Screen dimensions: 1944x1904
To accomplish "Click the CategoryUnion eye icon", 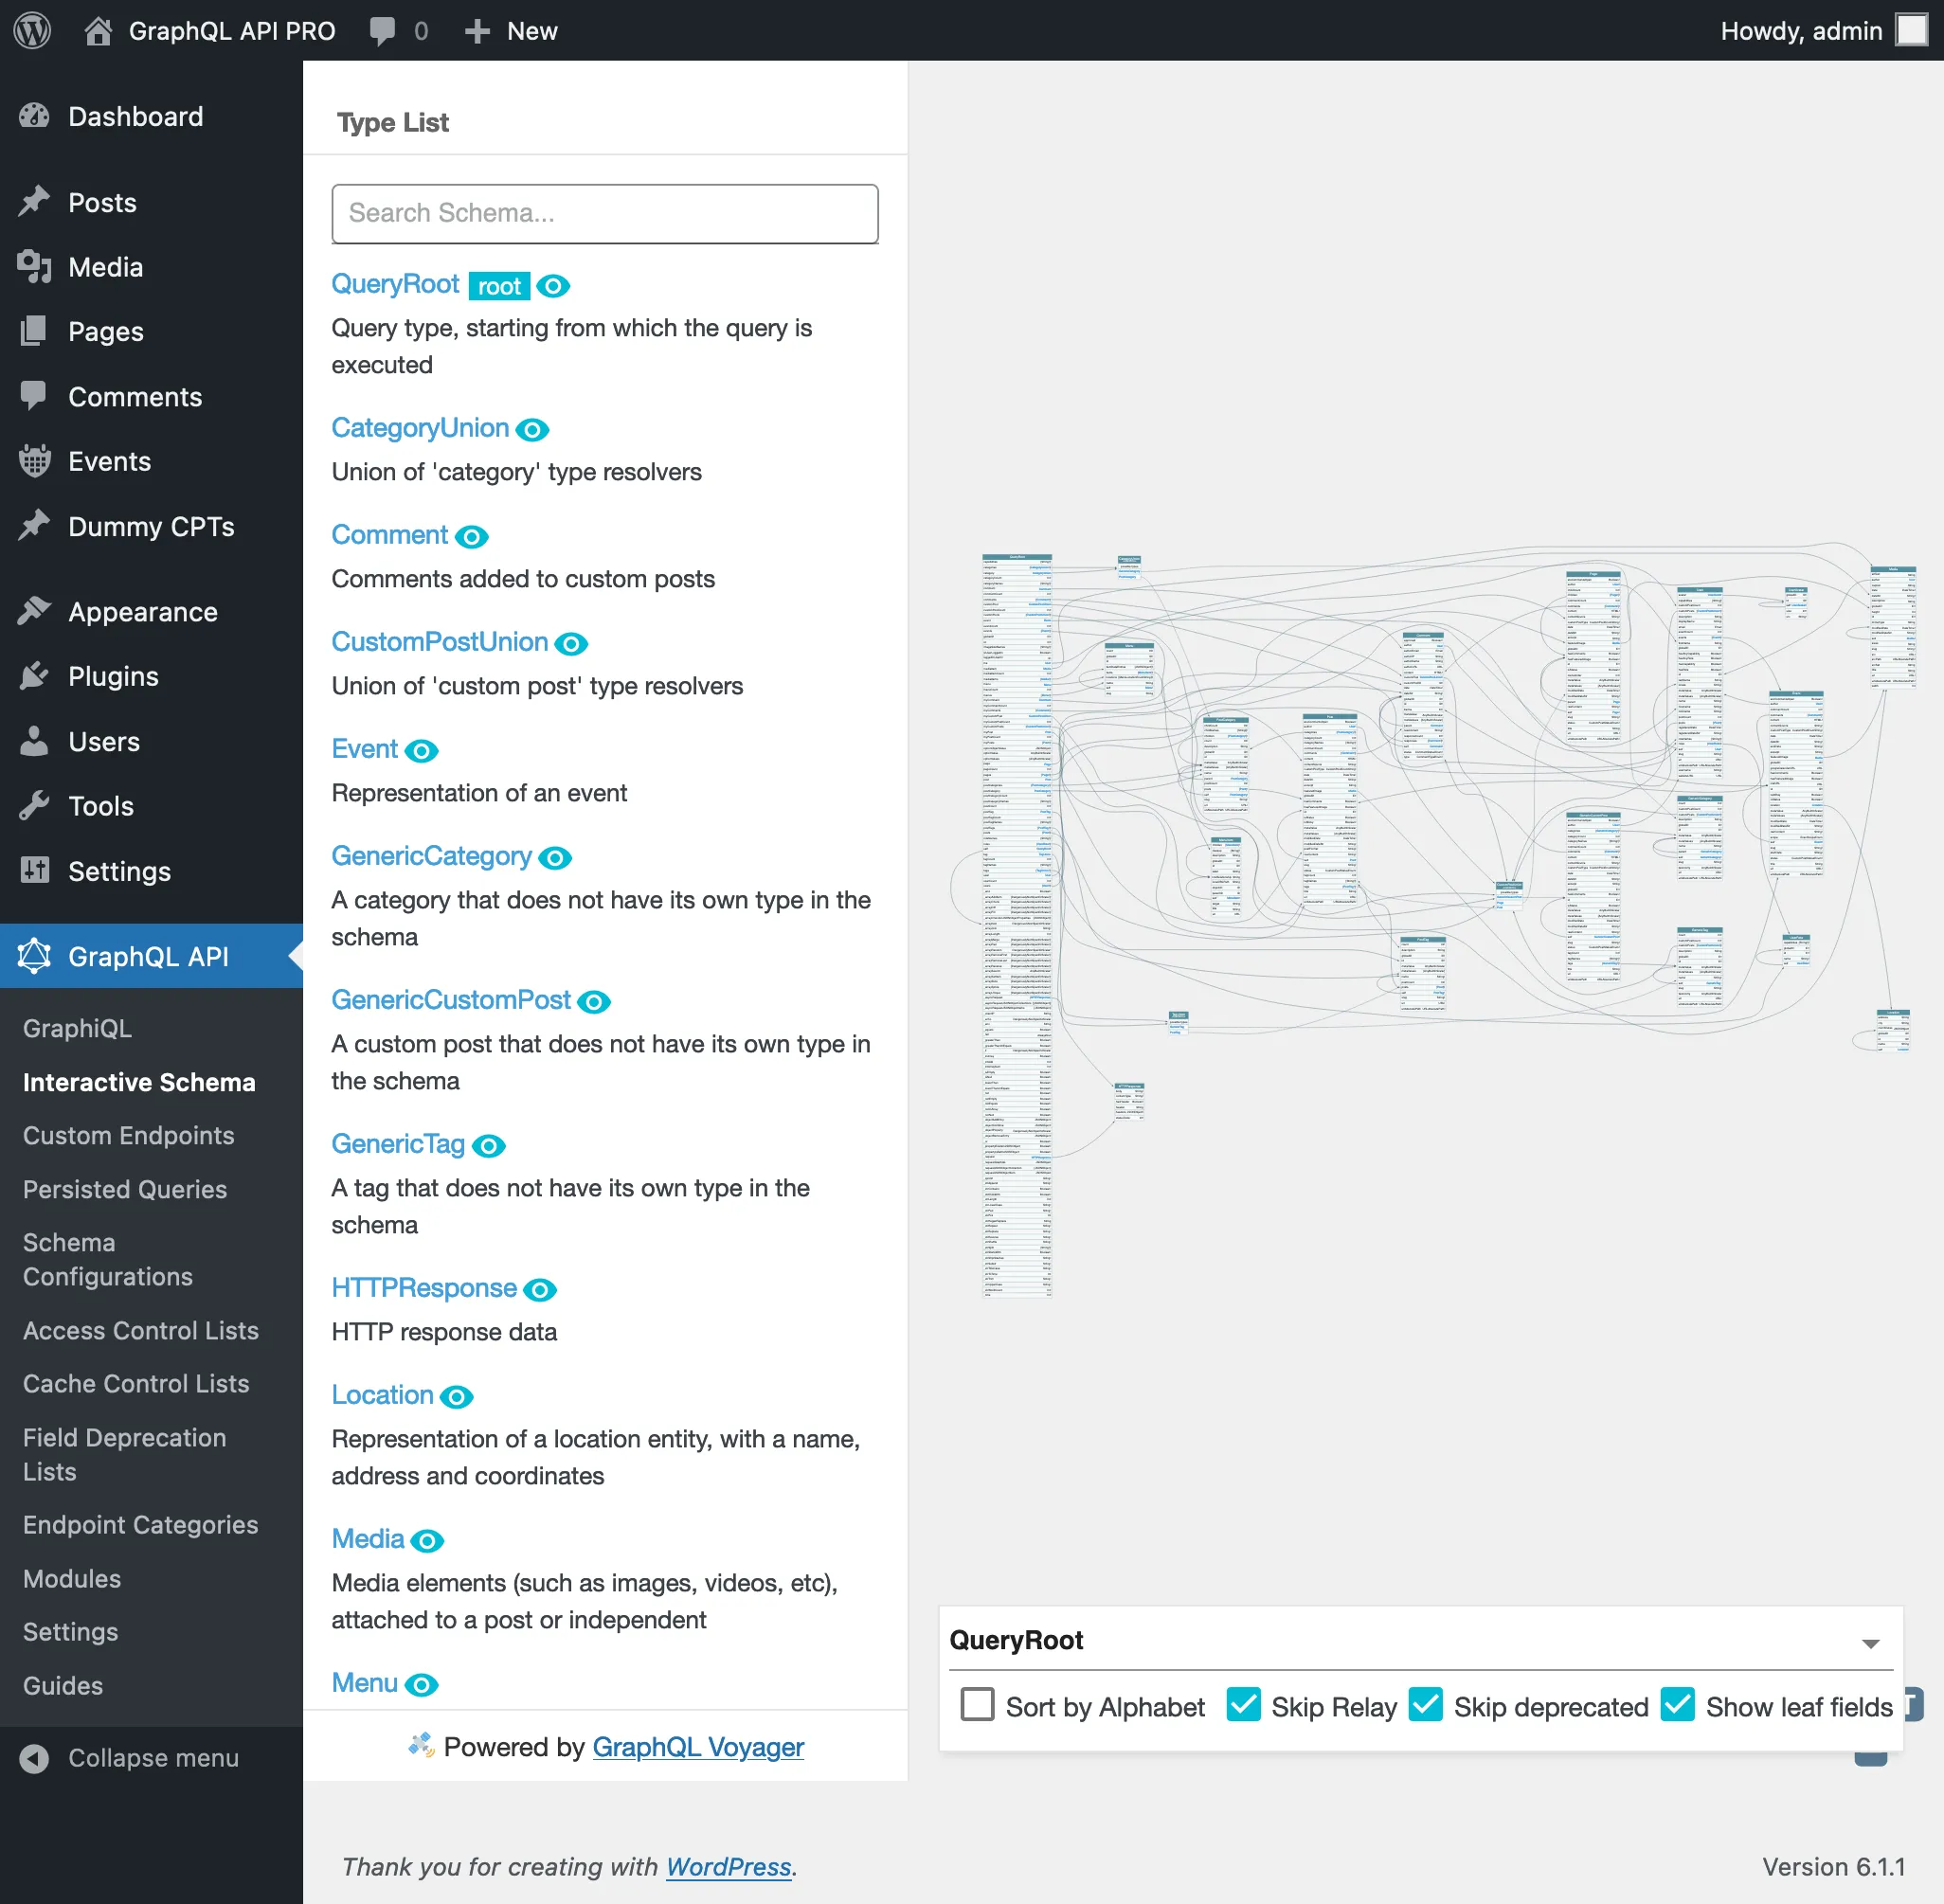I will [x=533, y=427].
